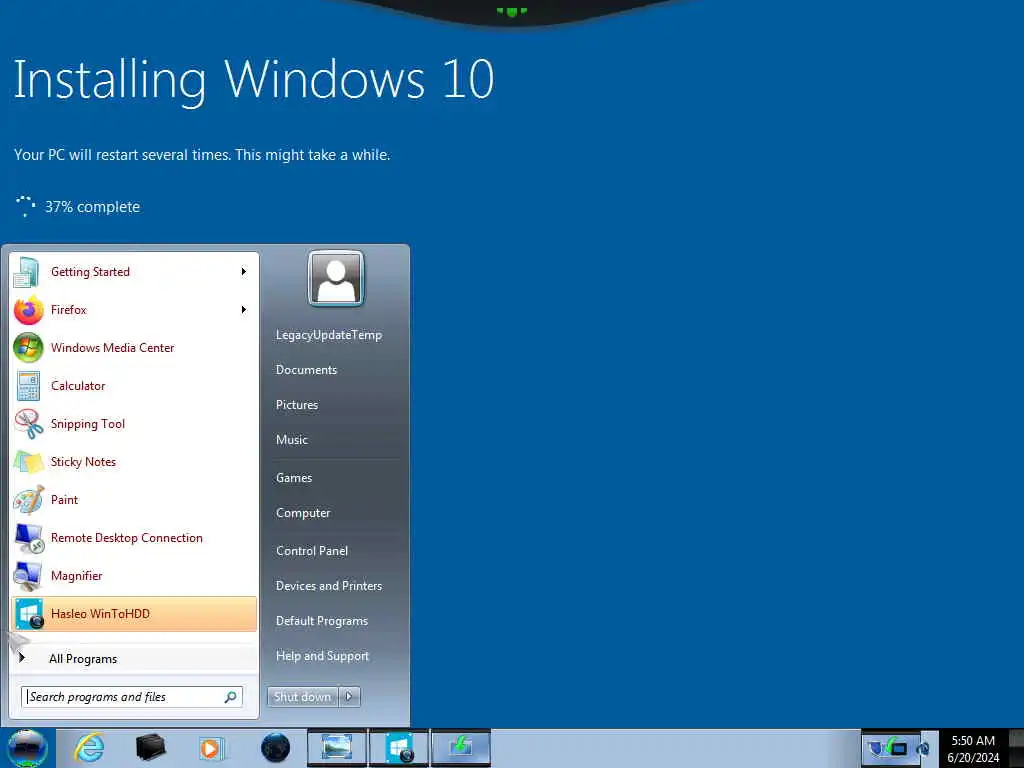The image size is (1024, 768).
Task: Click the Calculator icon
Action: [x=29, y=385]
